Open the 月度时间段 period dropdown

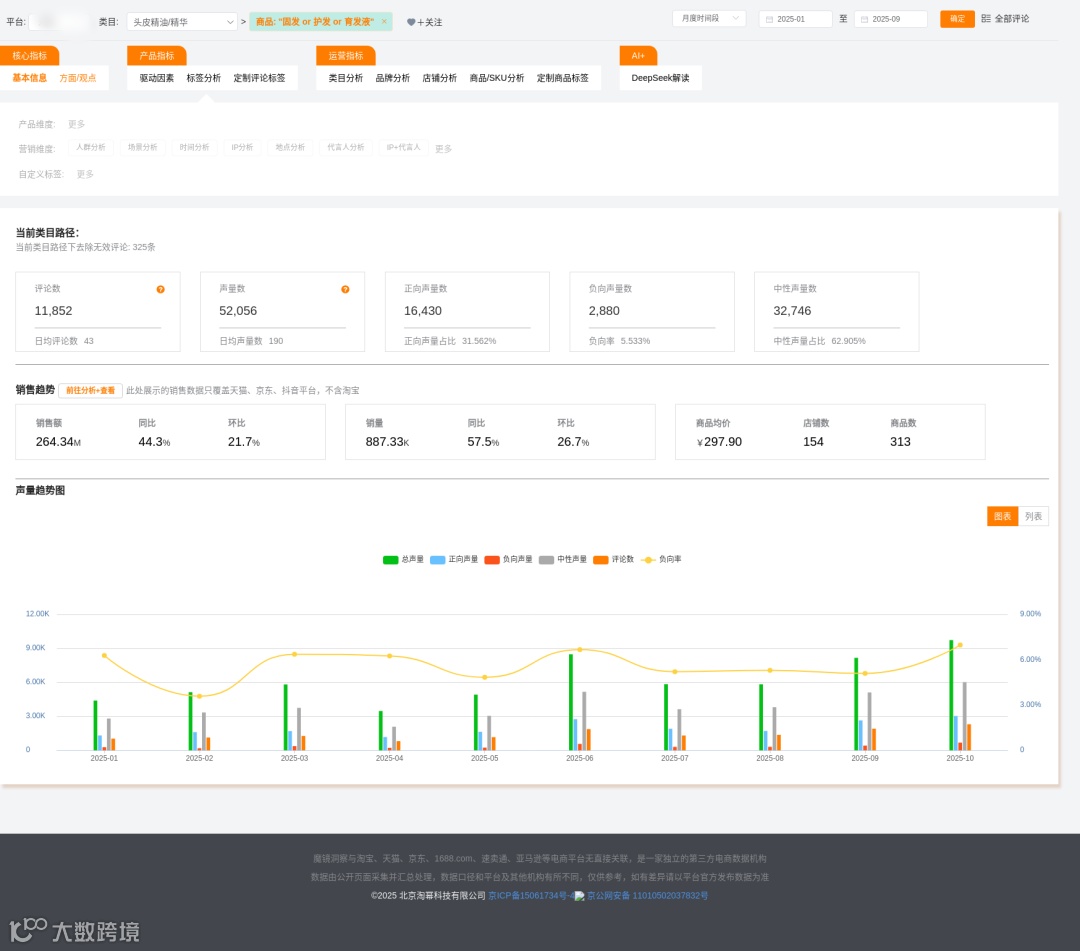coord(709,19)
